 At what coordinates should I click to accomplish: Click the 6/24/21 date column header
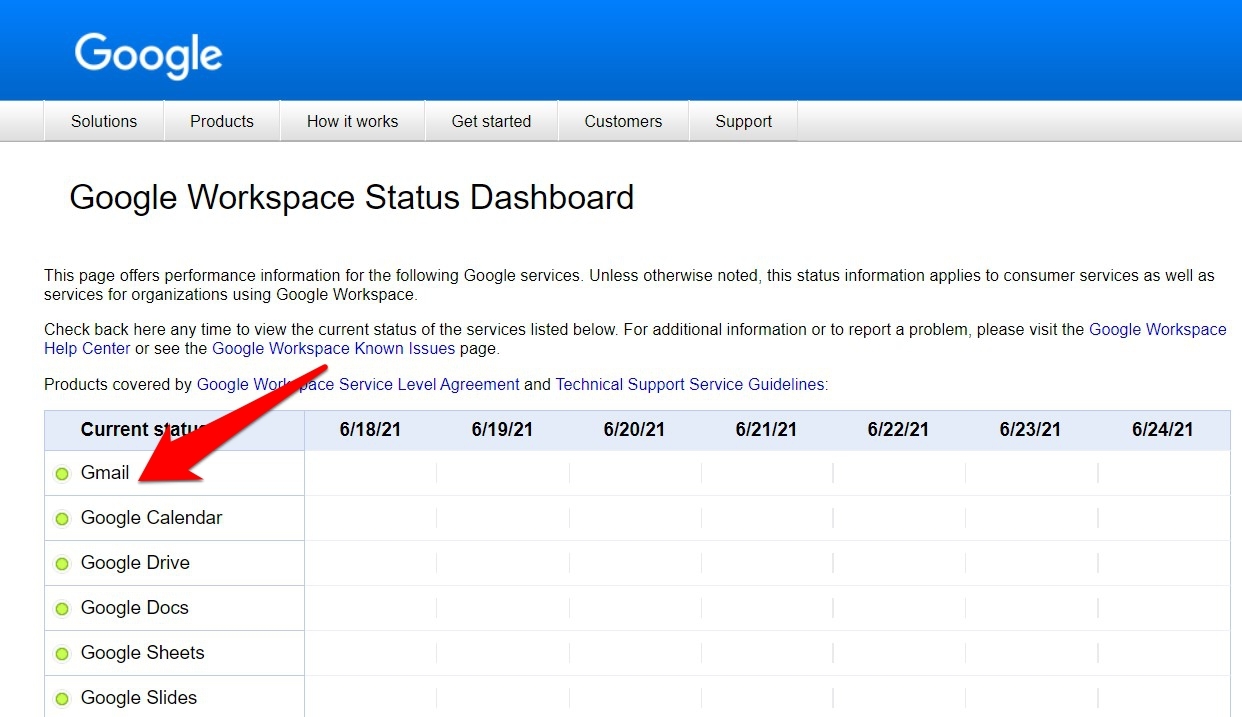coord(1162,430)
